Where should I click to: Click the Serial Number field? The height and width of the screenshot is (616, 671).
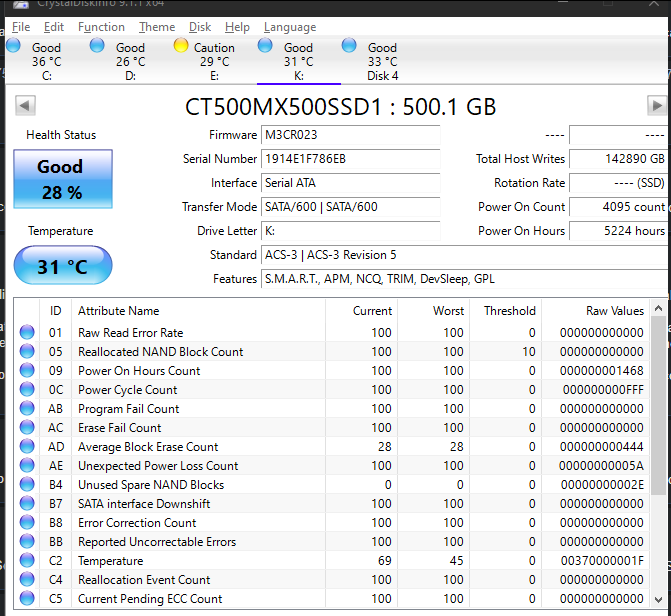point(349,159)
